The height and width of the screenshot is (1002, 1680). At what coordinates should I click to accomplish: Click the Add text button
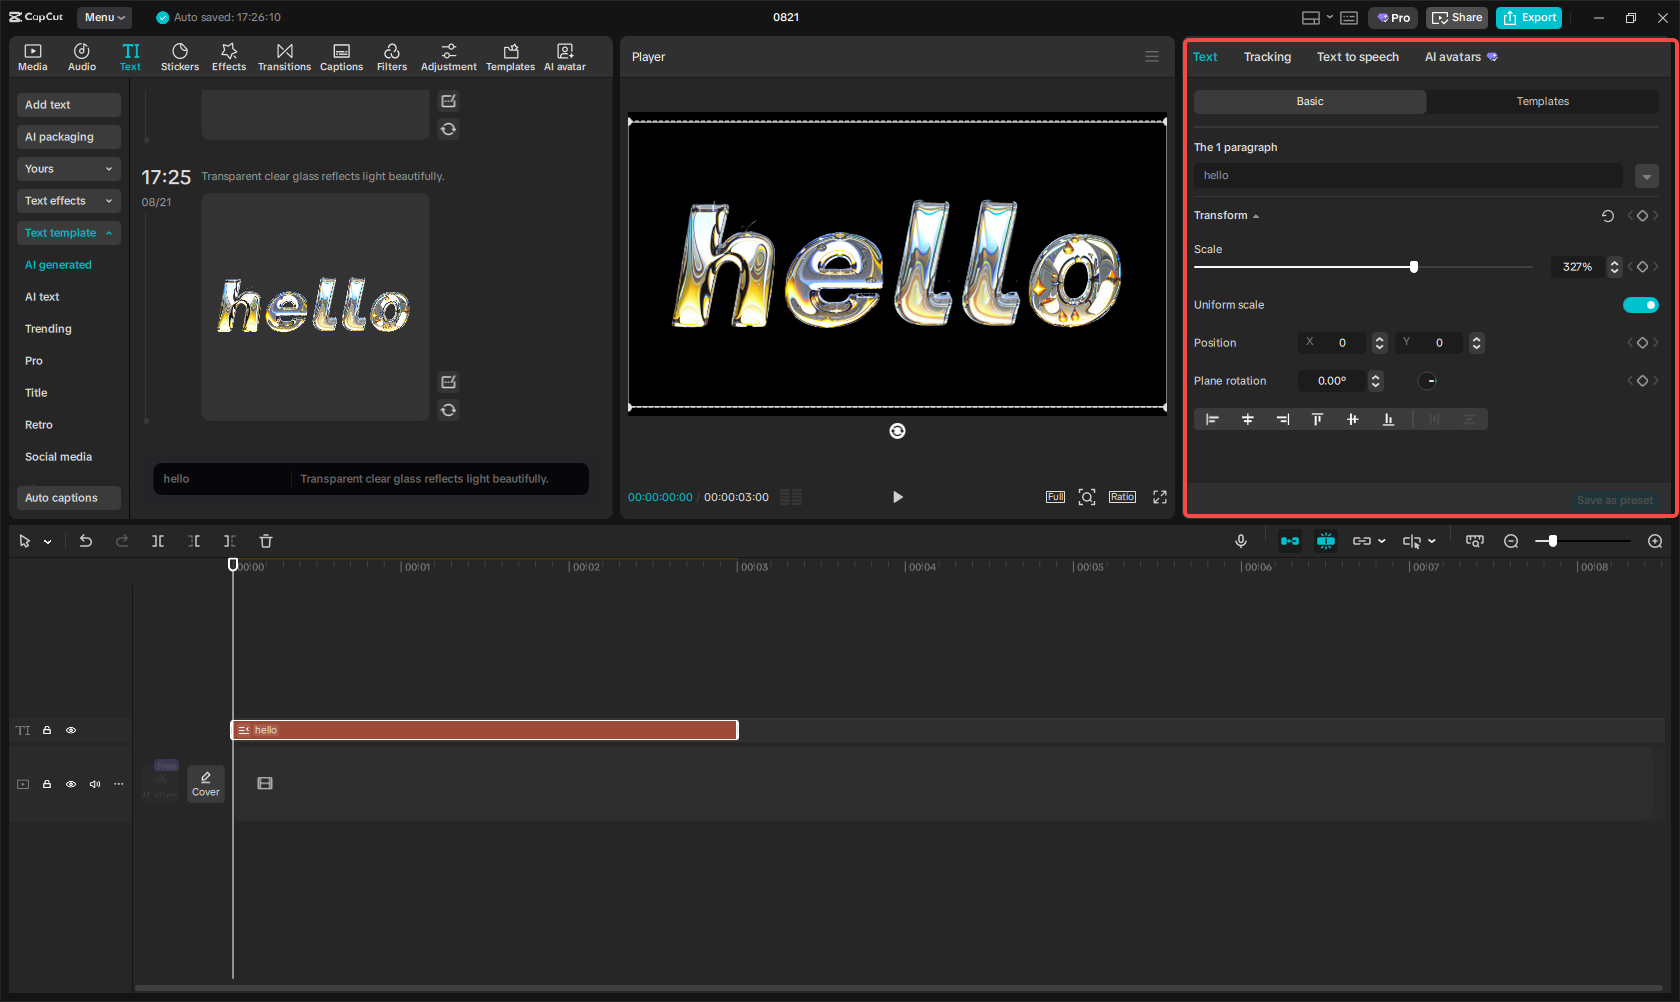point(68,104)
